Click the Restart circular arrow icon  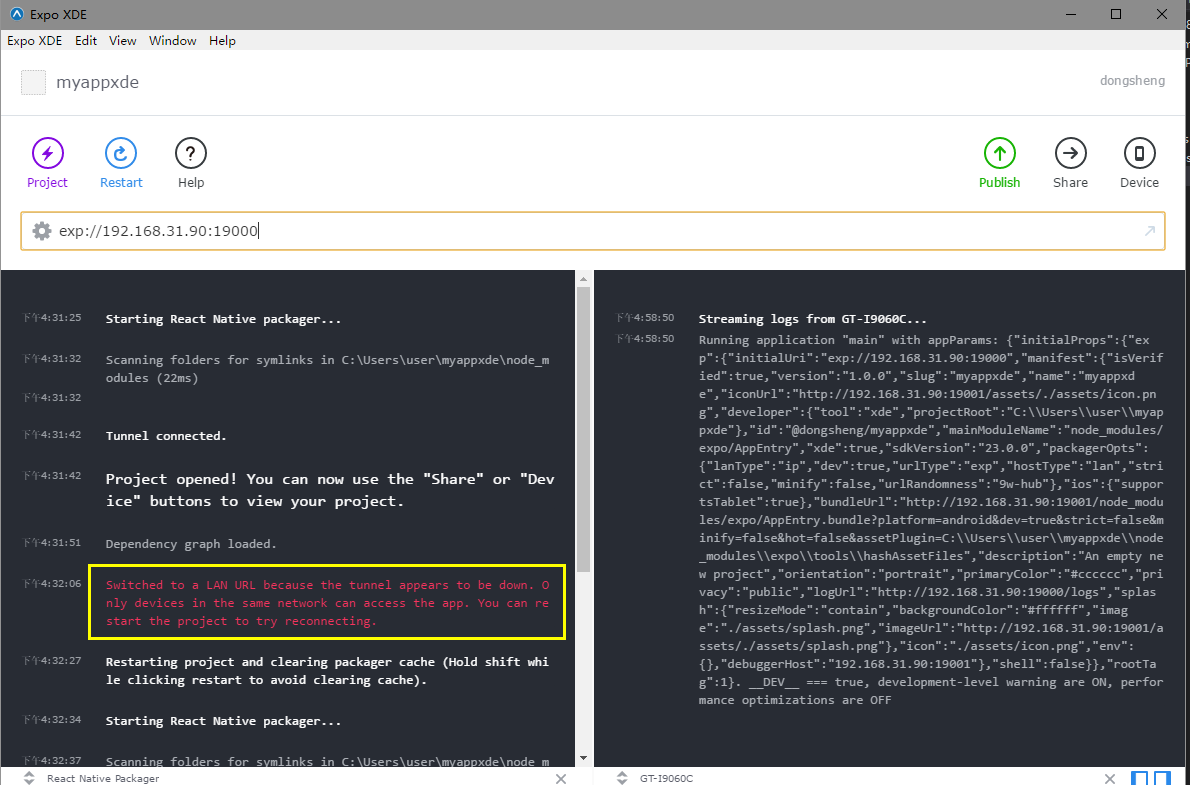(x=121, y=153)
